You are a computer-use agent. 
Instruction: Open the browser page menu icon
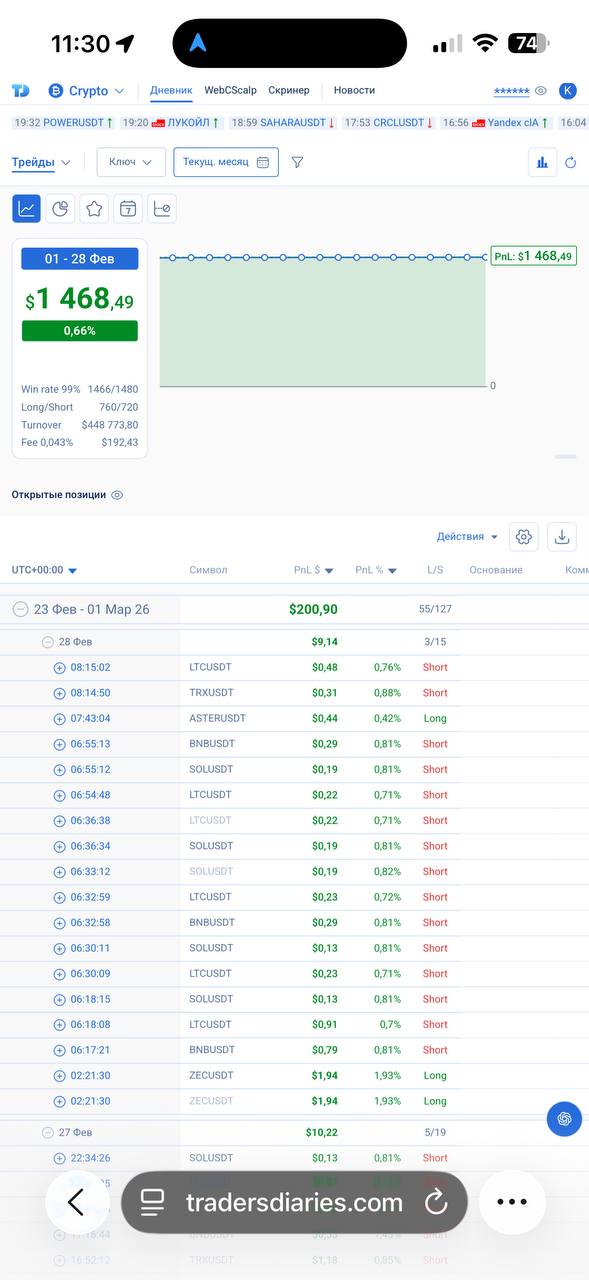152,1202
